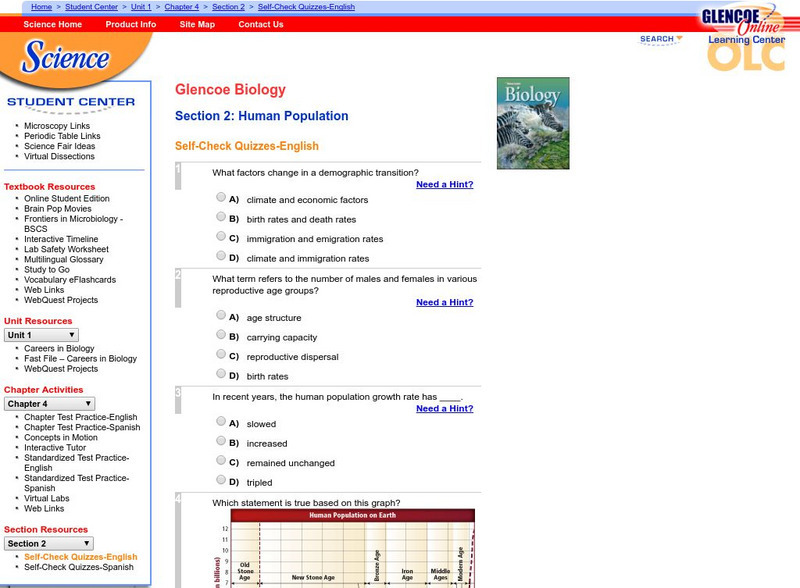Image resolution: width=800 pixels, height=588 pixels.
Task: Open Standardized Test Practice-English link
Action: pos(77,462)
